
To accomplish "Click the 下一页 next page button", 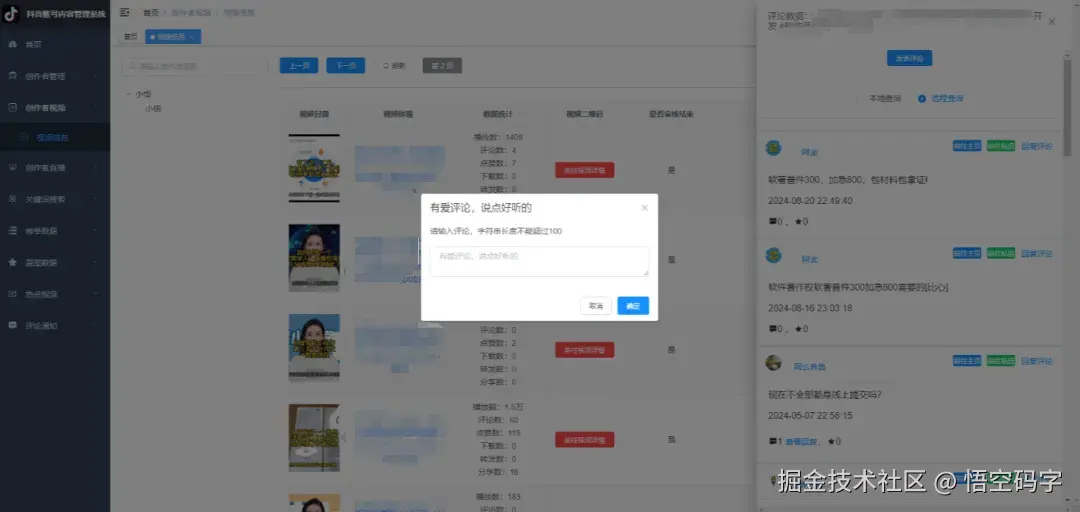I will coord(345,65).
